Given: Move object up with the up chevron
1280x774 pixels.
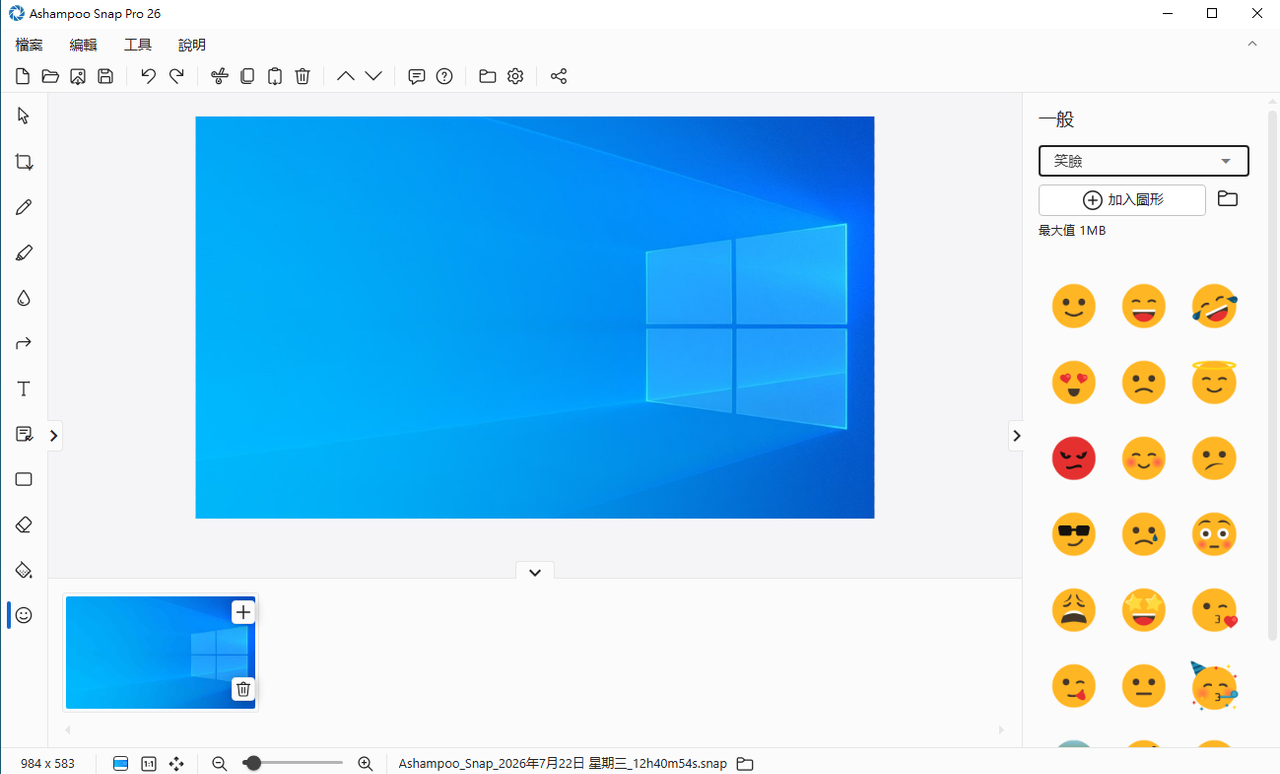Looking at the screenshot, I should coord(345,76).
